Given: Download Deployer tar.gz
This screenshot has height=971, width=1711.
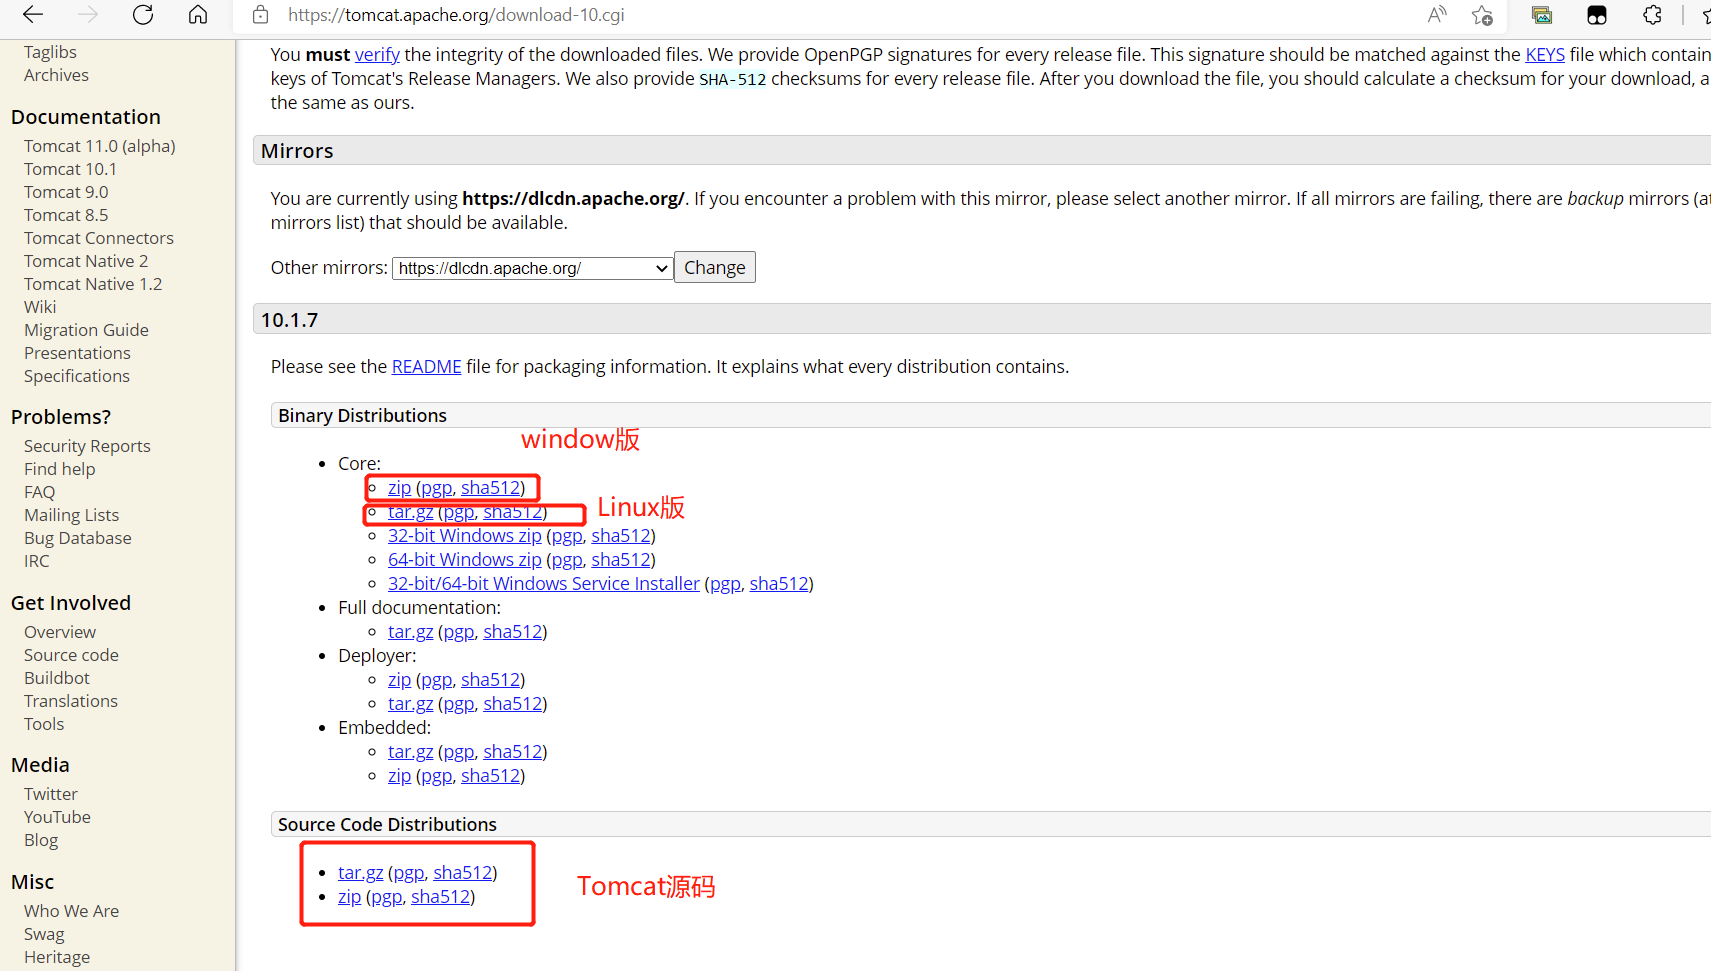Looking at the screenshot, I should click(411, 704).
